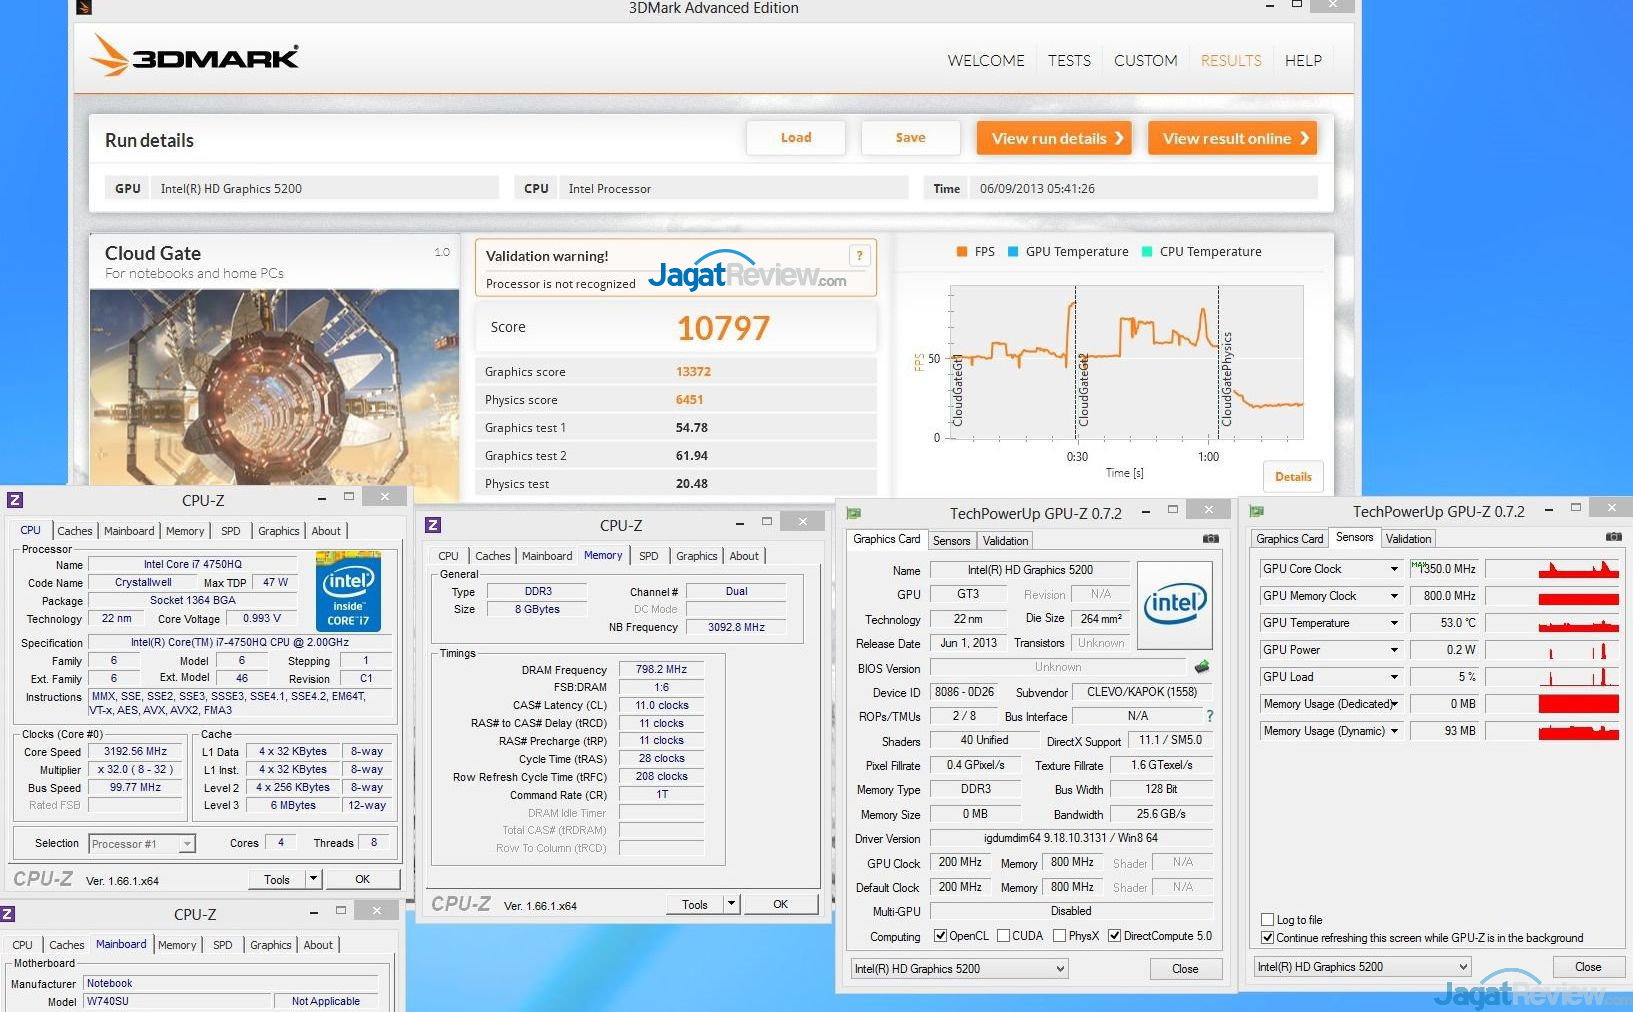Click the BIOS save chip icon
This screenshot has width=1633, height=1012.
[x=1202, y=667]
